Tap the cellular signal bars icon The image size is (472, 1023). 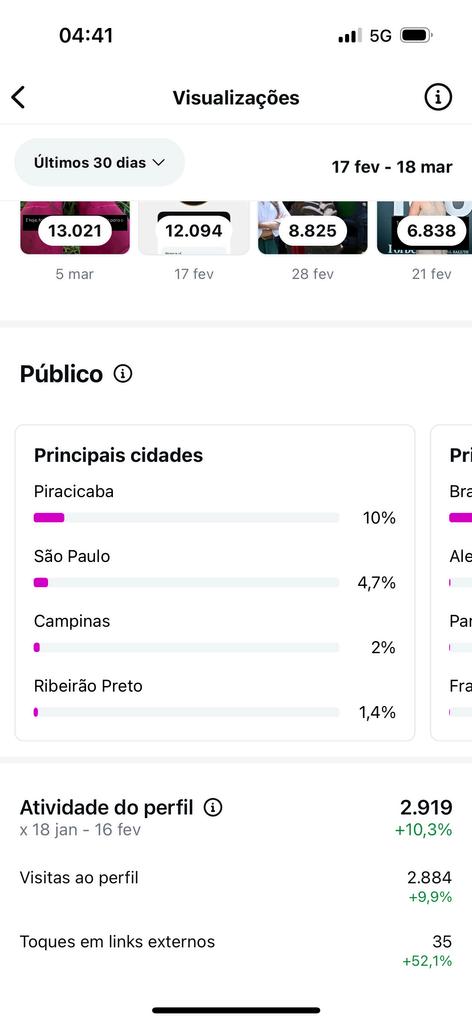click(350, 35)
